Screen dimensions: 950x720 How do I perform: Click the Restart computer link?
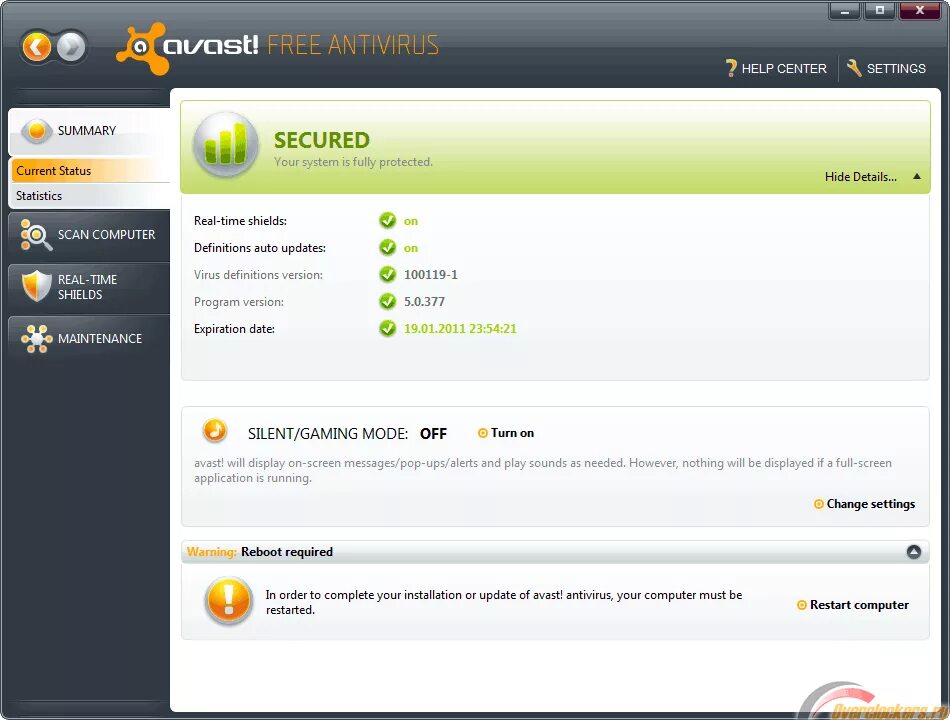[x=859, y=605]
